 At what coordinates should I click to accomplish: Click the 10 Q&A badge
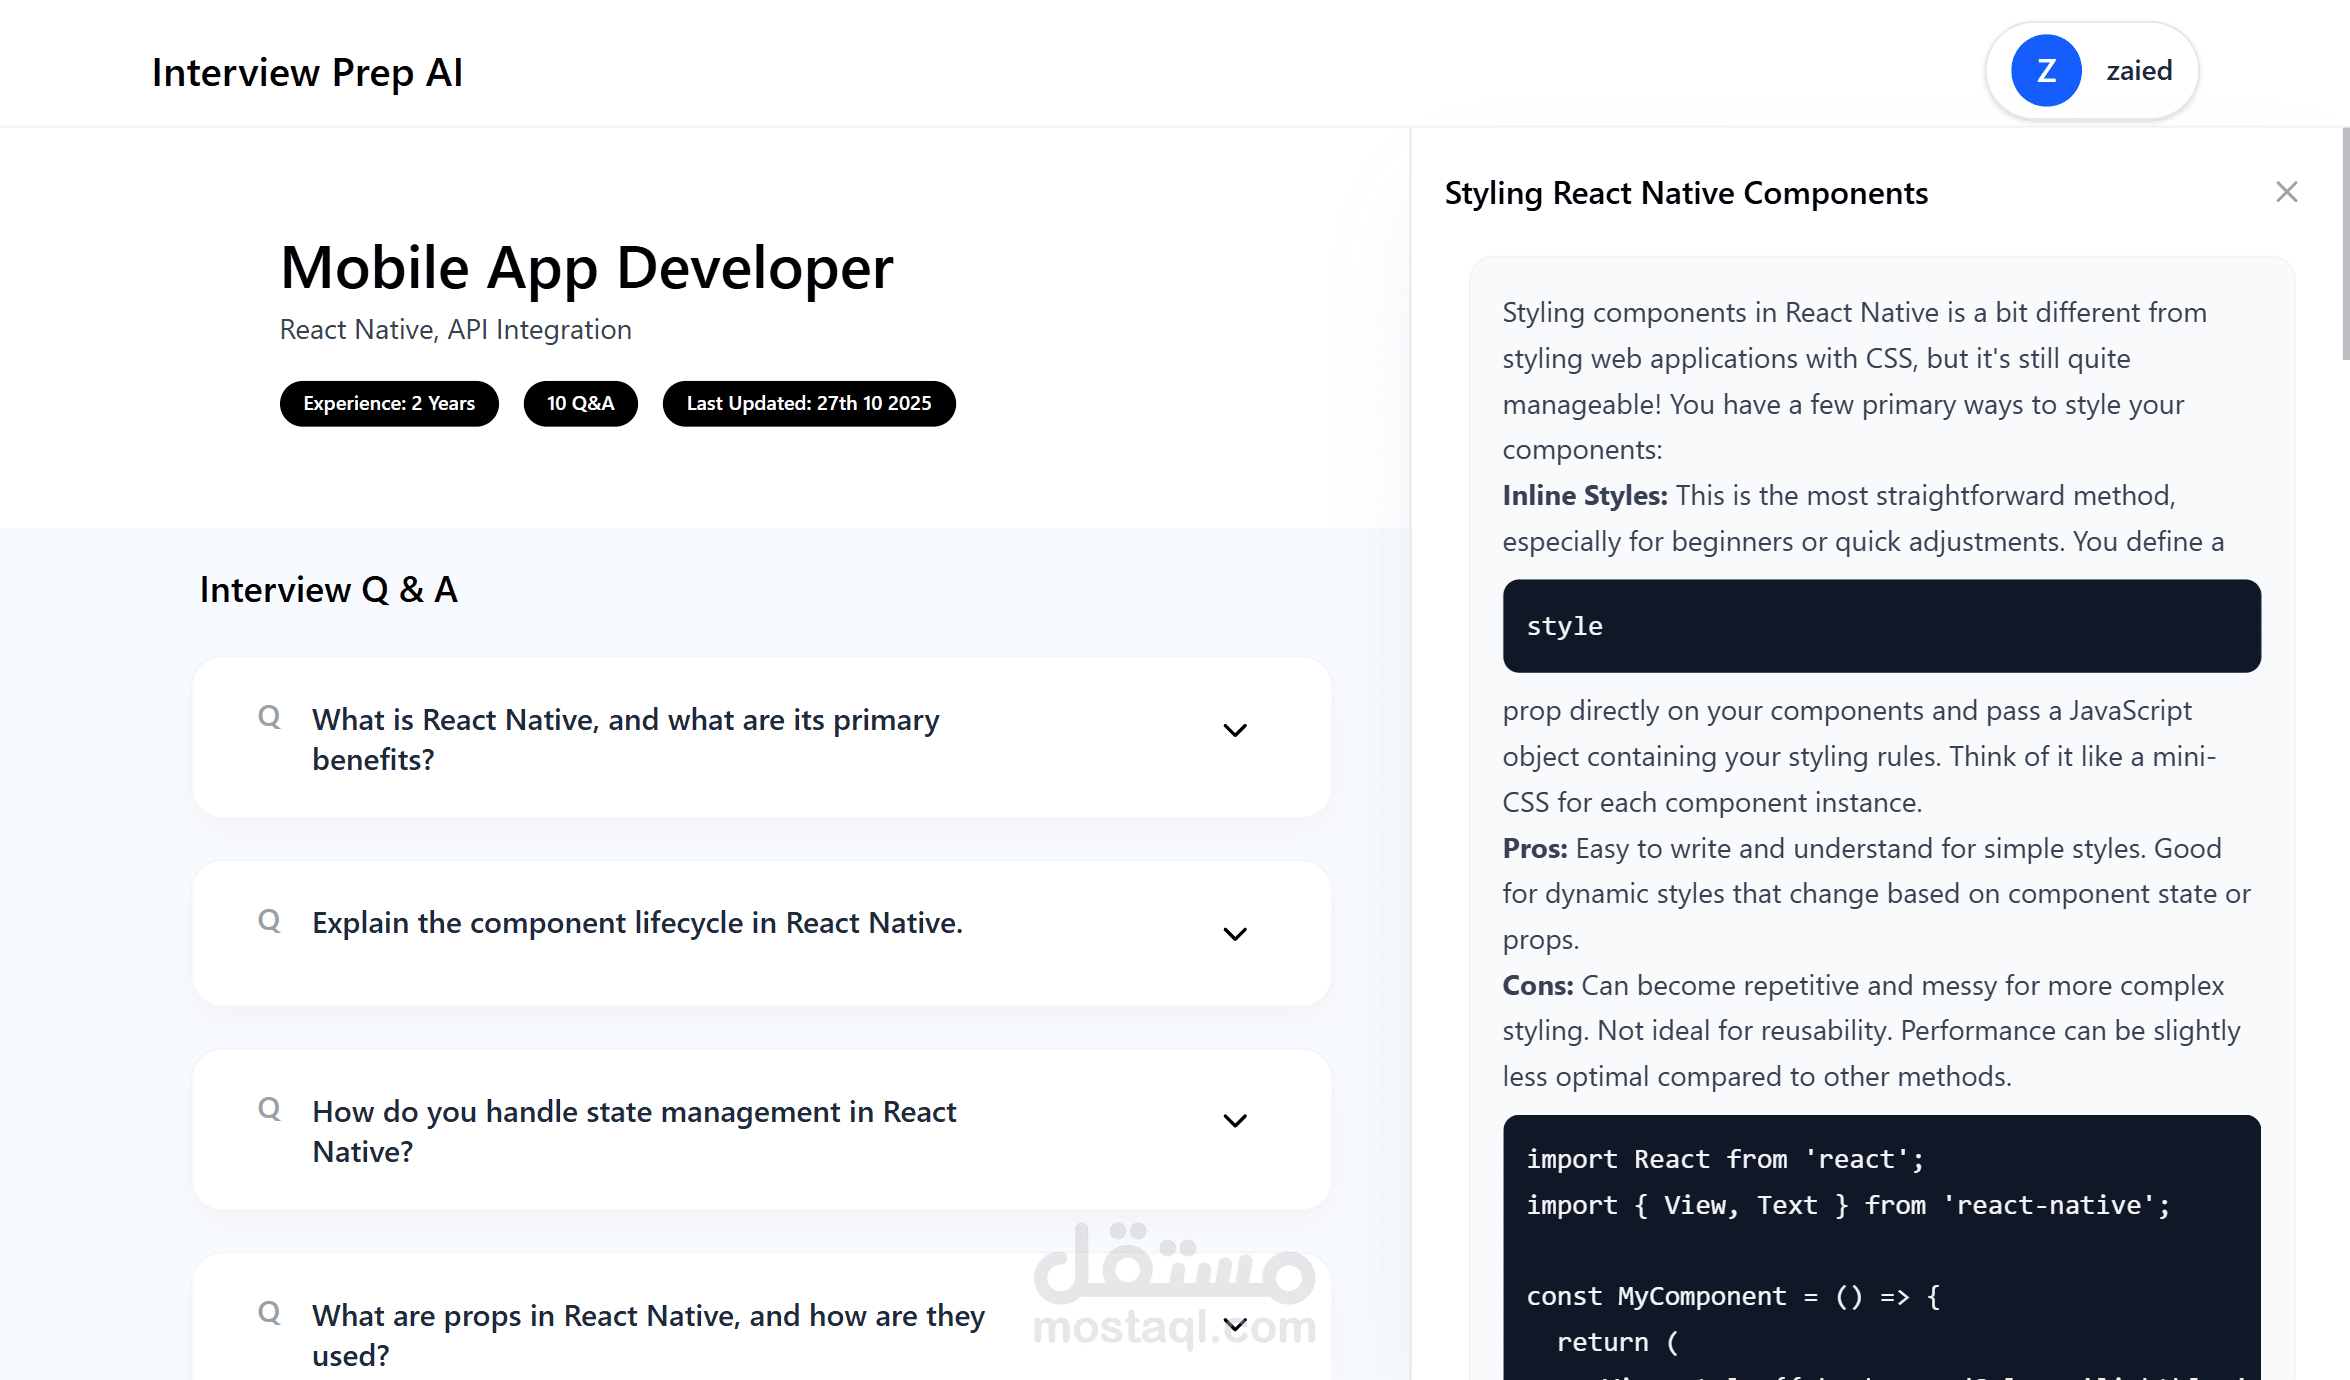pyautogui.click(x=580, y=404)
